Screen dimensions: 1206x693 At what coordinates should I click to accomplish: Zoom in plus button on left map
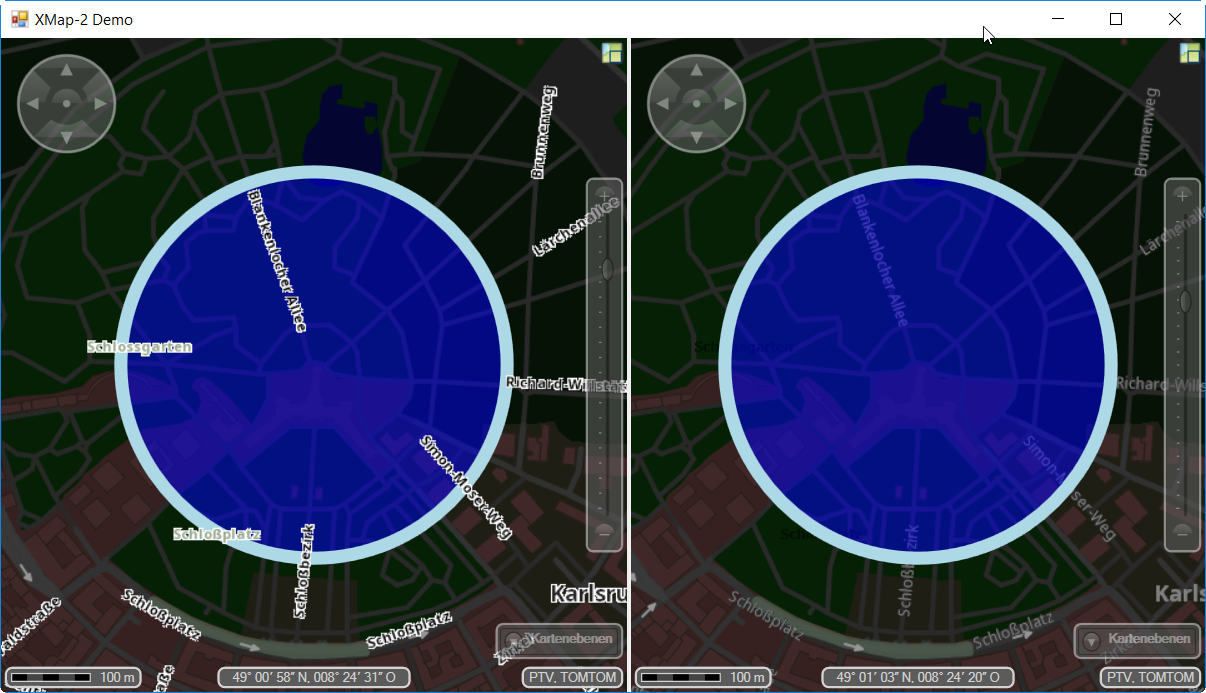click(x=604, y=195)
